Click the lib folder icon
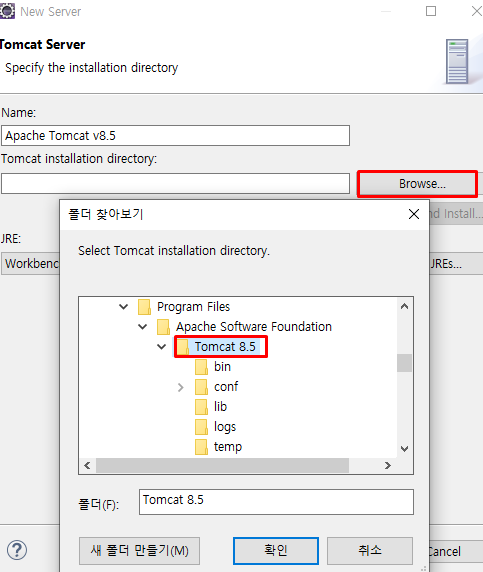483x572 pixels. [x=201, y=407]
